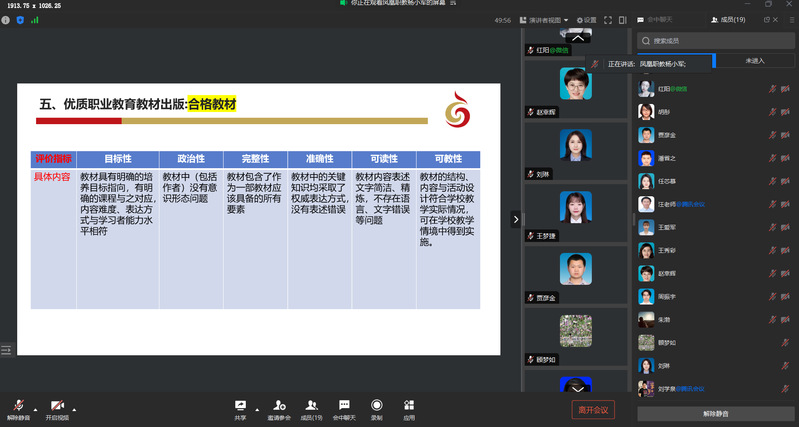
Task: Click the start video camera icon
Action: [57, 404]
